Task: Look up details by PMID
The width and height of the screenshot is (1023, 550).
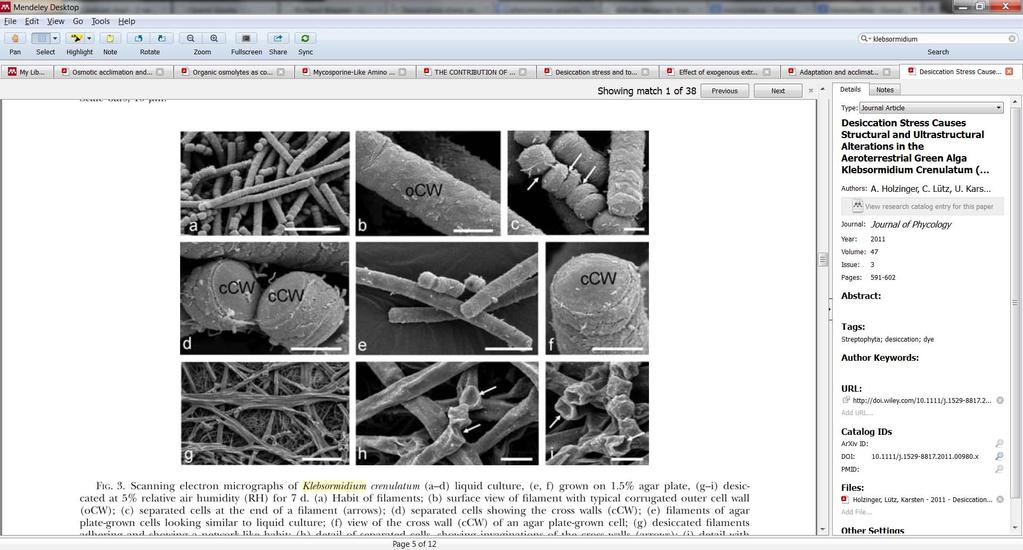Action: 999,469
